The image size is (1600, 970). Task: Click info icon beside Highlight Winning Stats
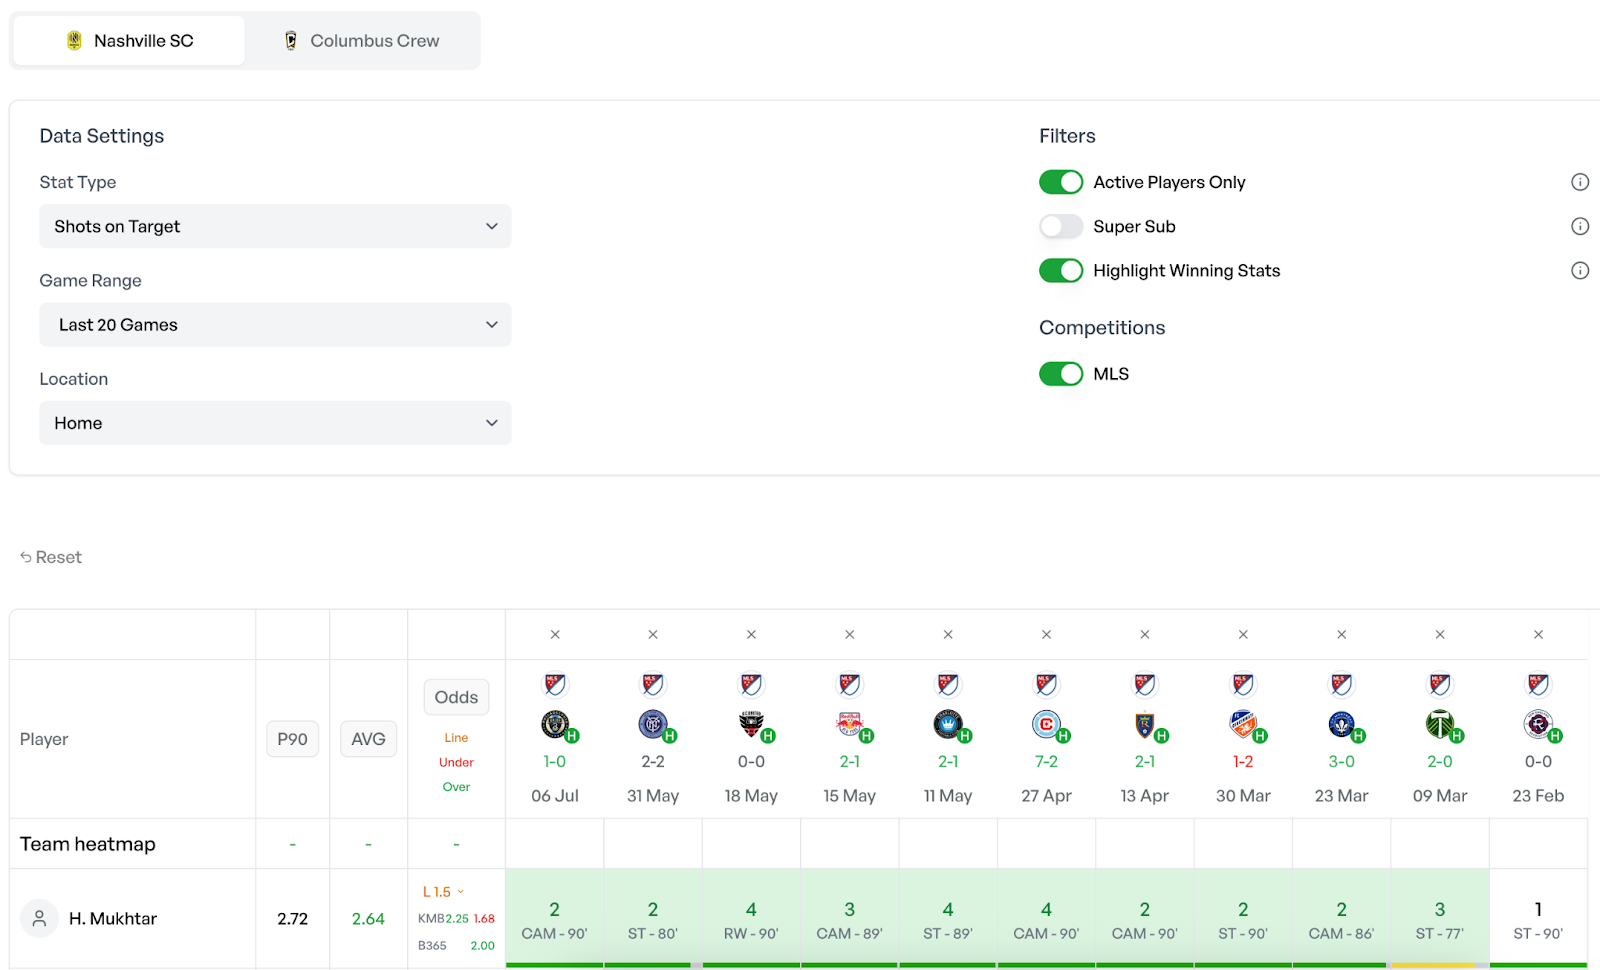[1580, 270]
